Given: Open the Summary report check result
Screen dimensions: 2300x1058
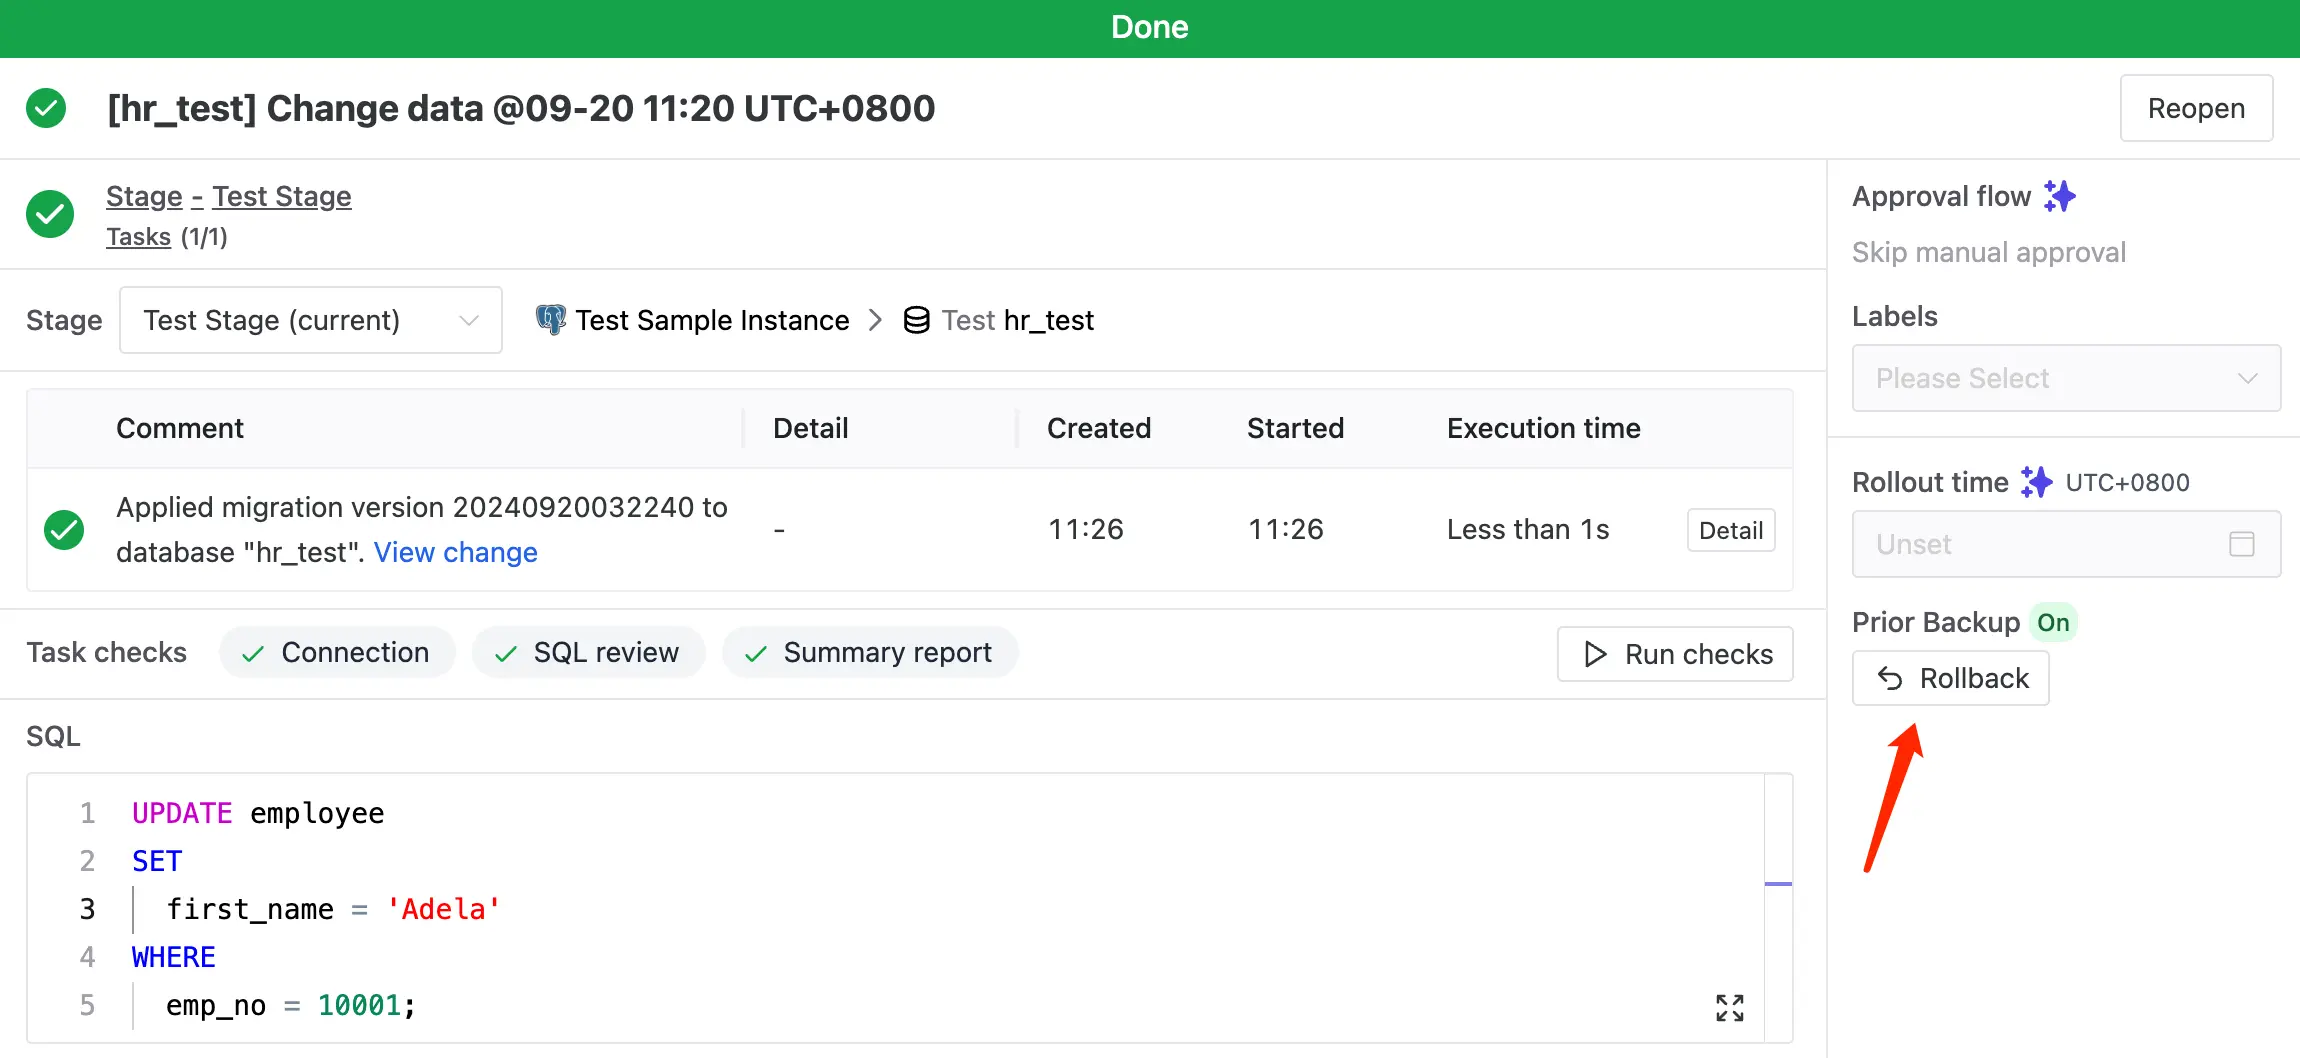Looking at the screenshot, I should pos(870,652).
